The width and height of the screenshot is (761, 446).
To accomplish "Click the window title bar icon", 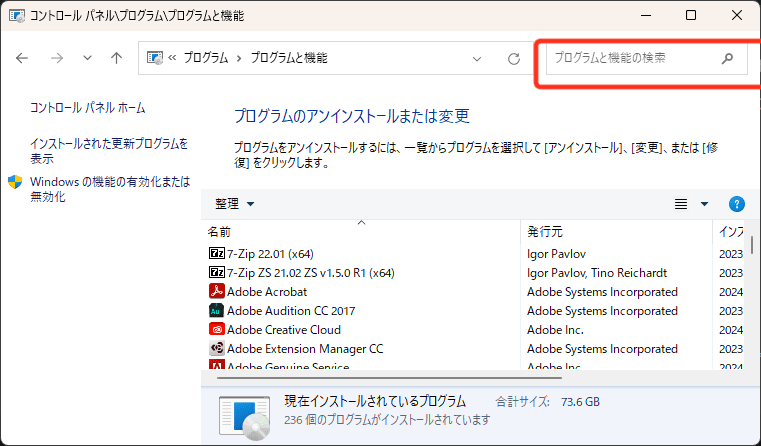I will (17, 16).
